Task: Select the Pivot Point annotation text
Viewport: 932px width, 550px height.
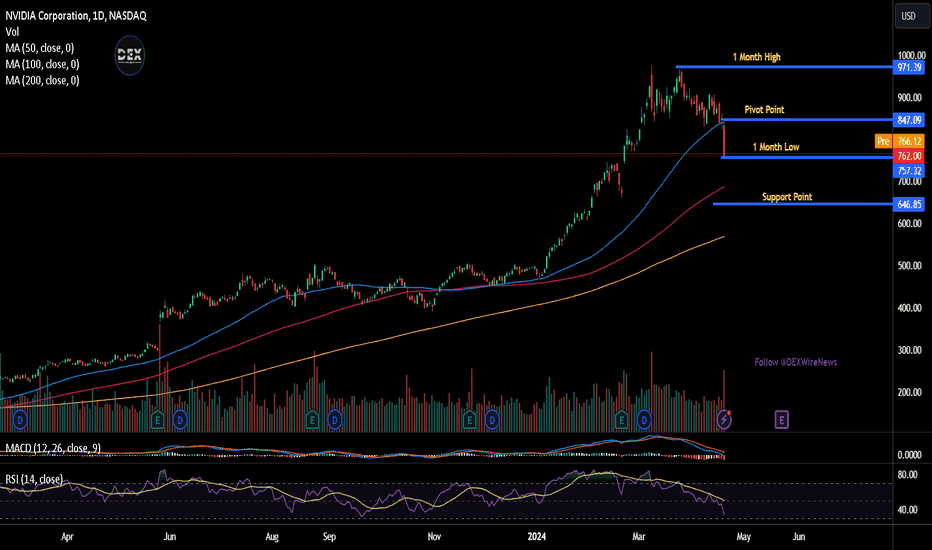Action: [x=764, y=109]
